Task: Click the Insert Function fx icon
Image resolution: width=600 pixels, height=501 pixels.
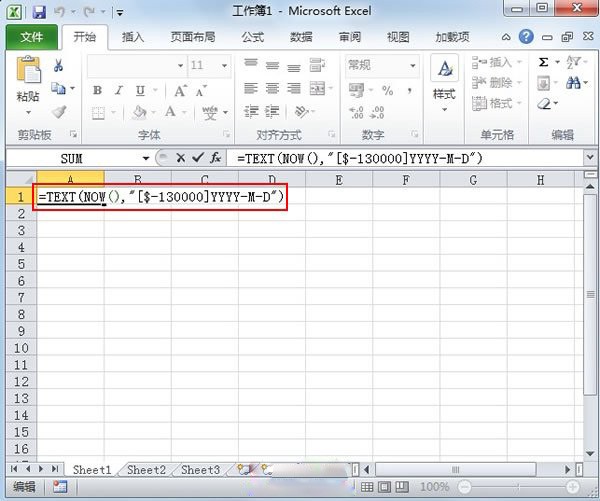Action: [x=215, y=158]
